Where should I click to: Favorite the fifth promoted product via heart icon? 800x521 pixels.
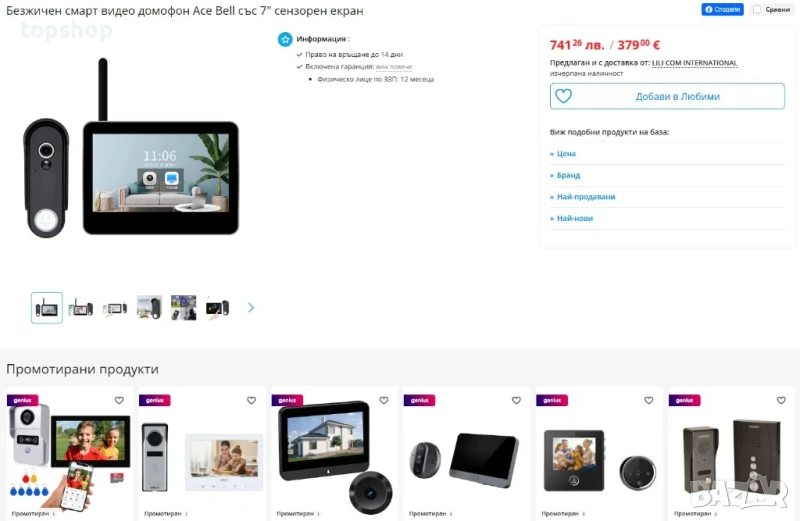tap(648, 401)
